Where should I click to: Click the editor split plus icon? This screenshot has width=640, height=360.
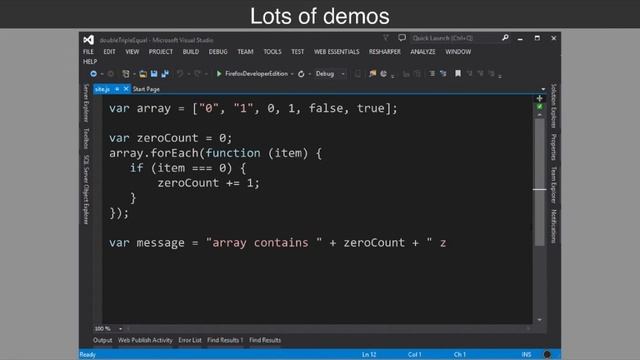point(540,98)
